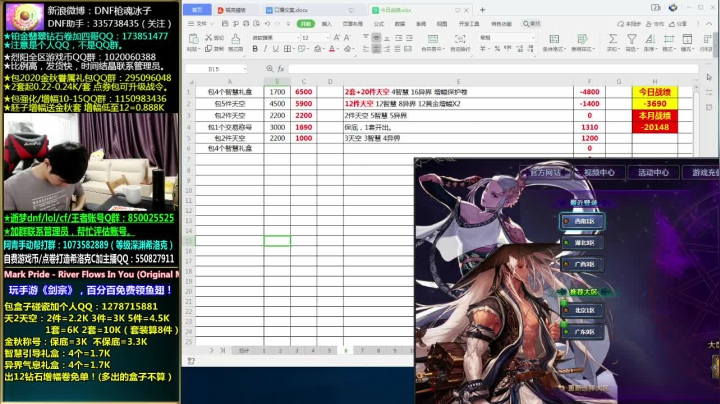720x404 pixels.
Task: Select sheet tab 7 at bottom
Action: [362, 351]
